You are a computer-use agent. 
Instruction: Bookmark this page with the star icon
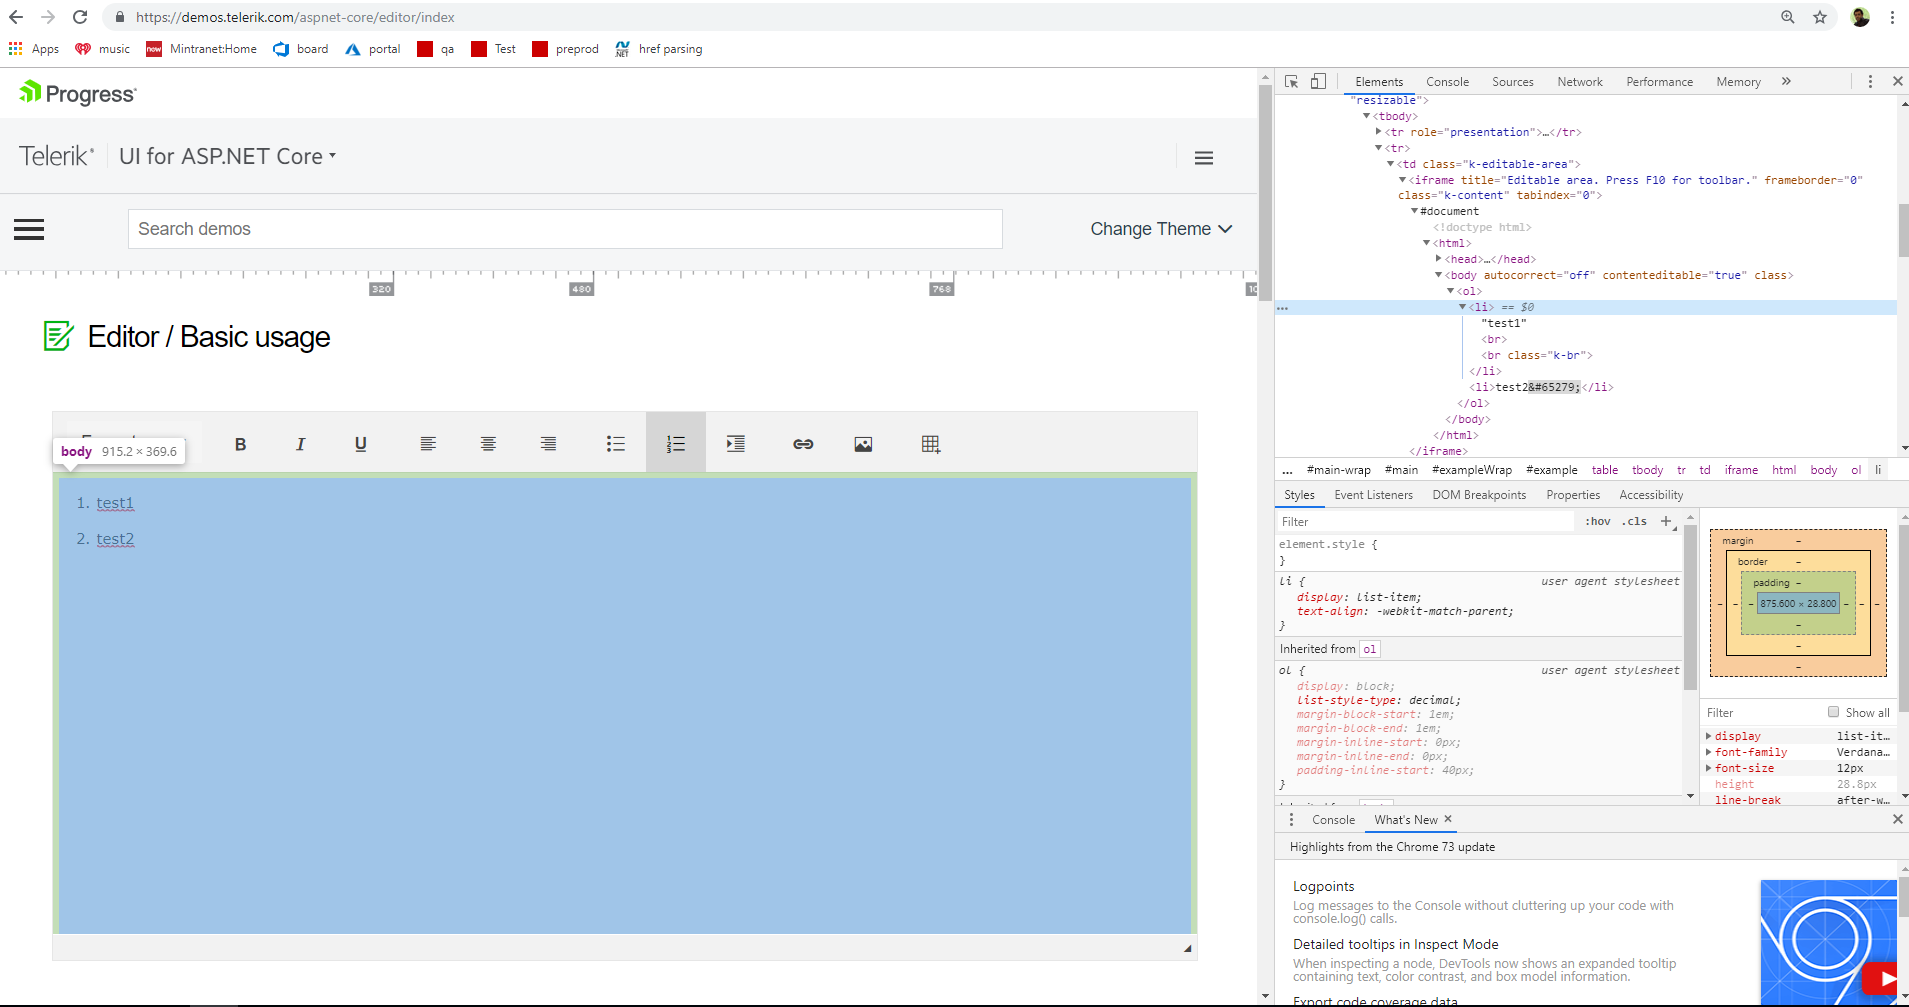[x=1820, y=17]
